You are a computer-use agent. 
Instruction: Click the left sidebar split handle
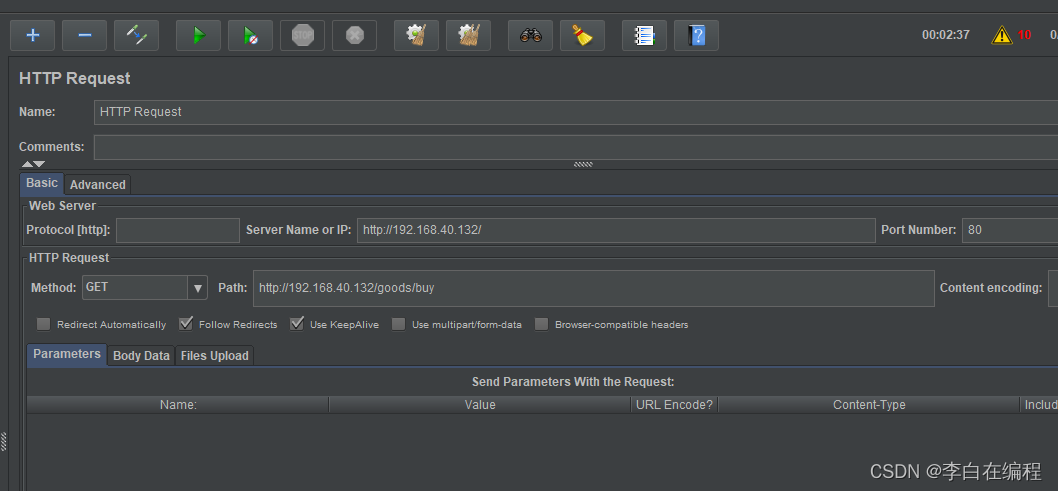point(3,442)
